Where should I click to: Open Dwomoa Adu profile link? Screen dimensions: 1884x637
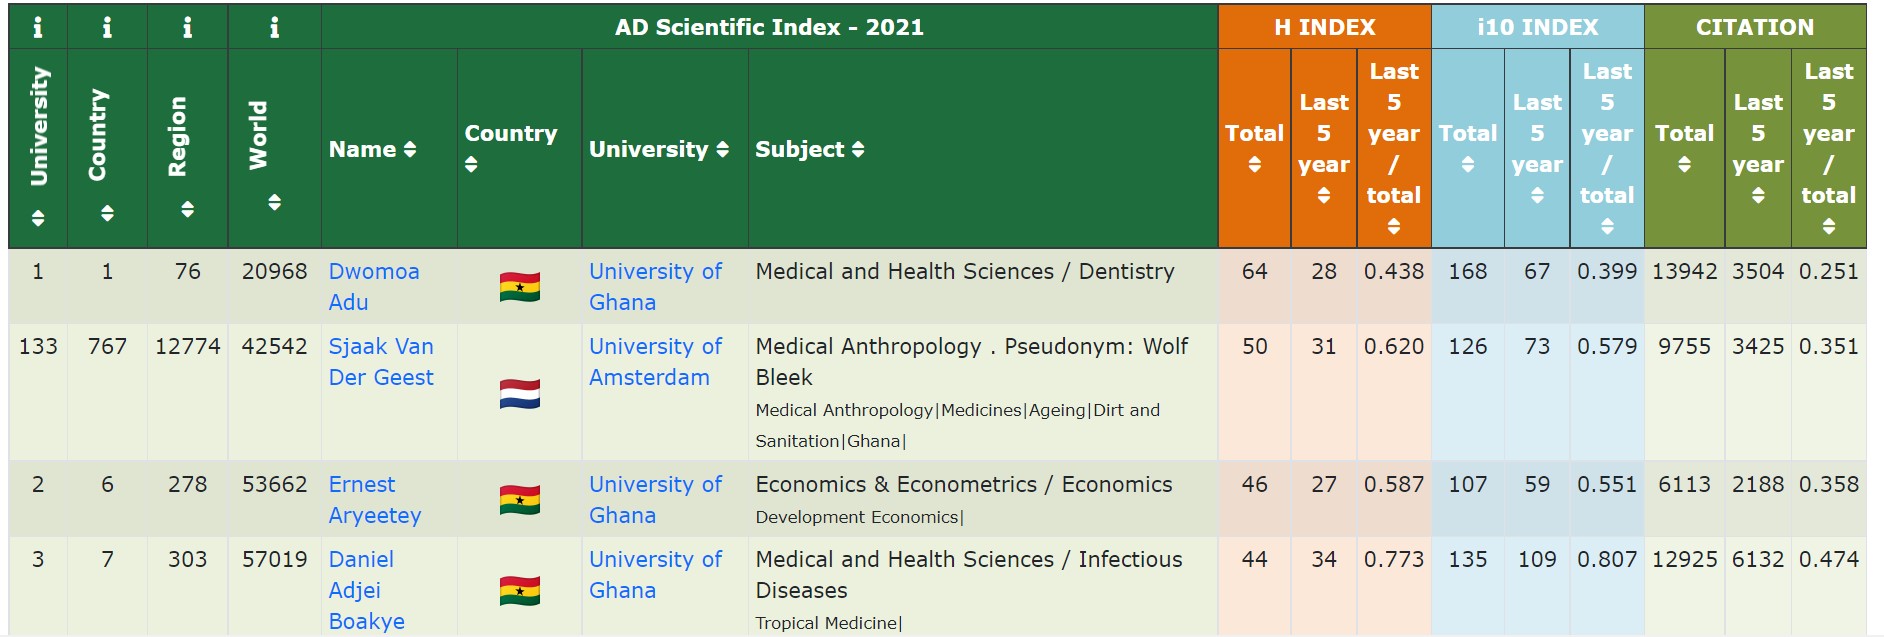pyautogui.click(x=374, y=287)
